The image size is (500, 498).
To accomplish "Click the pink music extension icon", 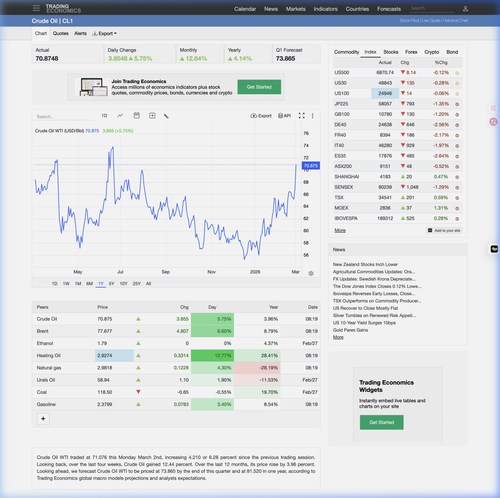I will pos(493,122).
